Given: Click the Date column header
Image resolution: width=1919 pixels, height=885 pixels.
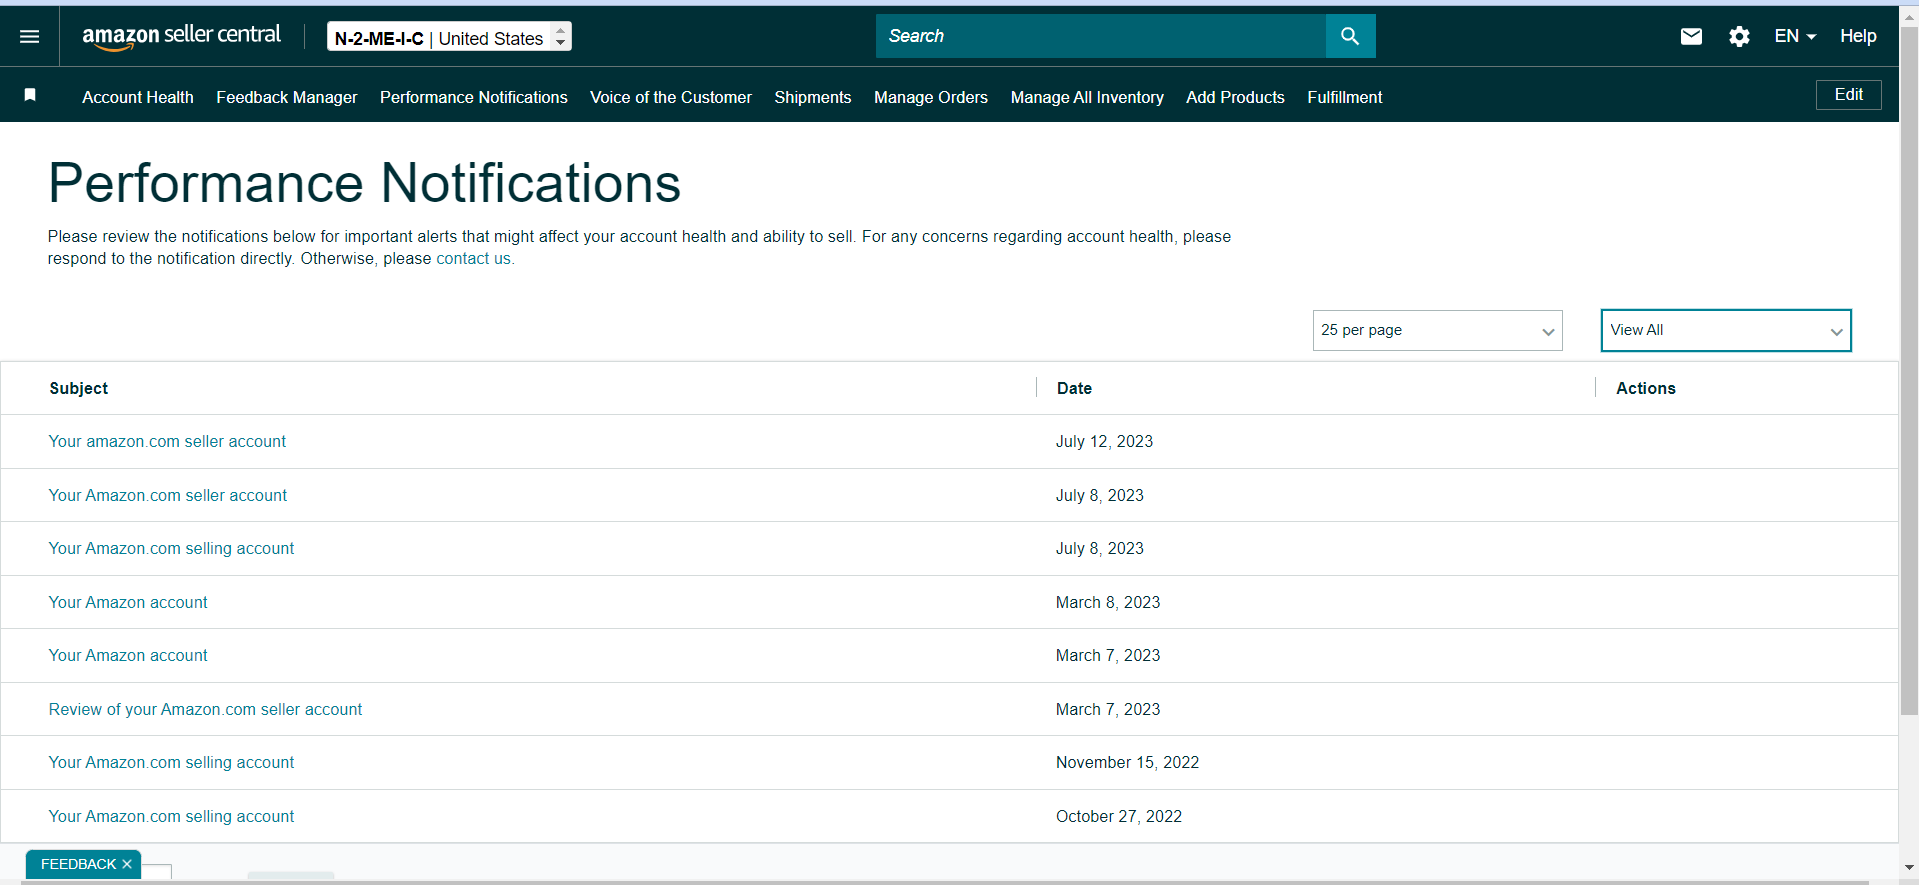Looking at the screenshot, I should coord(1074,388).
